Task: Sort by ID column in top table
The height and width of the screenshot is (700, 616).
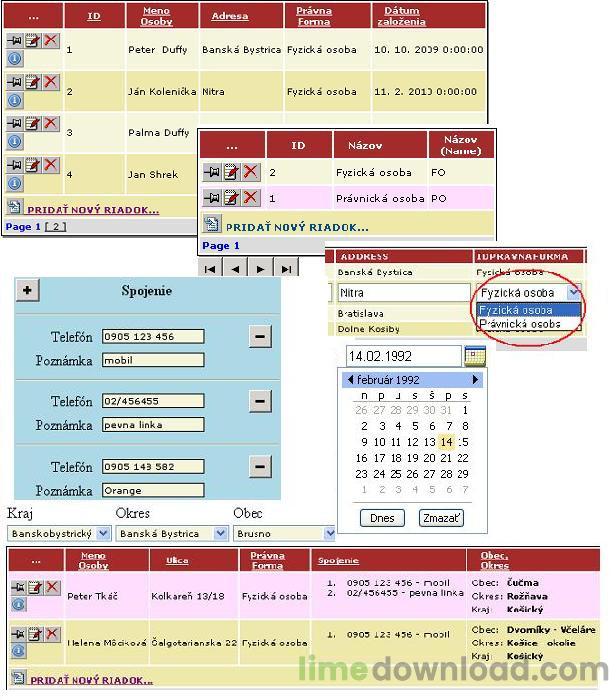Action: tap(94, 16)
